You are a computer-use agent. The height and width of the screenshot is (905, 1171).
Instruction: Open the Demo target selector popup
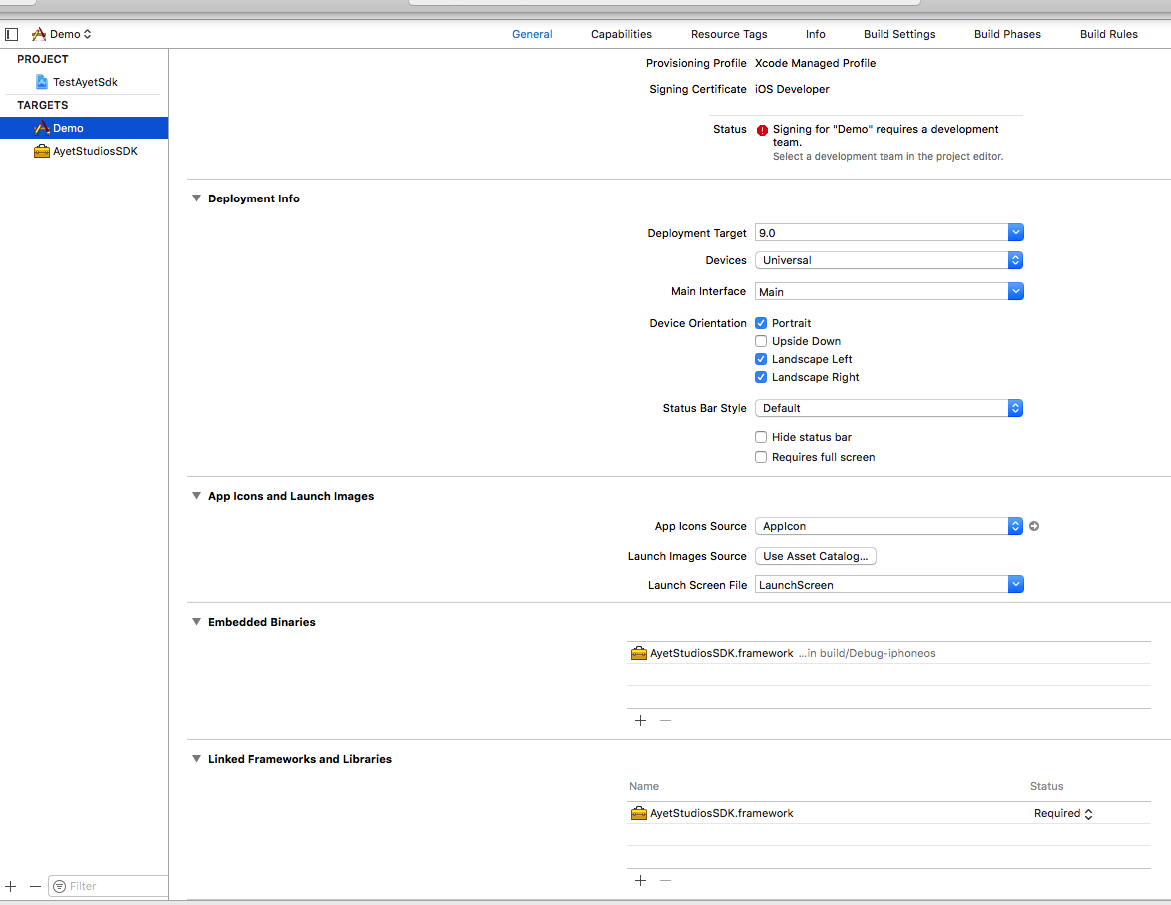pyautogui.click(x=62, y=34)
